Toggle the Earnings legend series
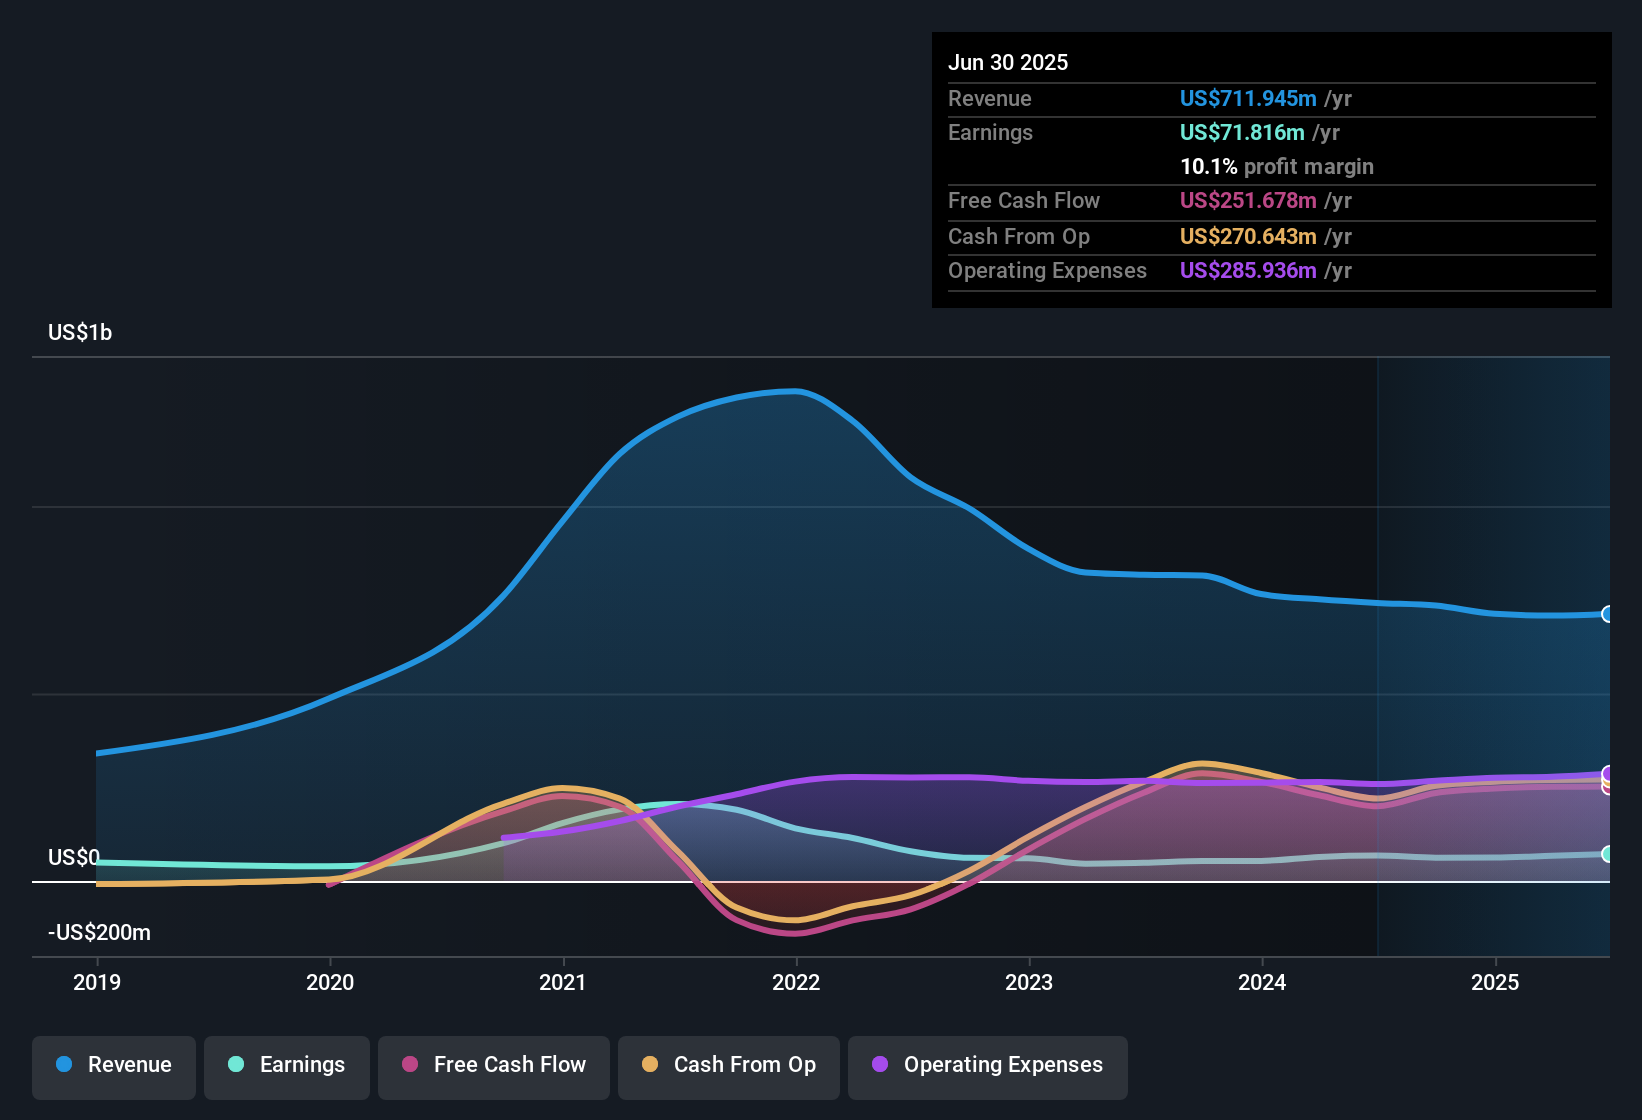This screenshot has width=1642, height=1120. pos(287,1065)
